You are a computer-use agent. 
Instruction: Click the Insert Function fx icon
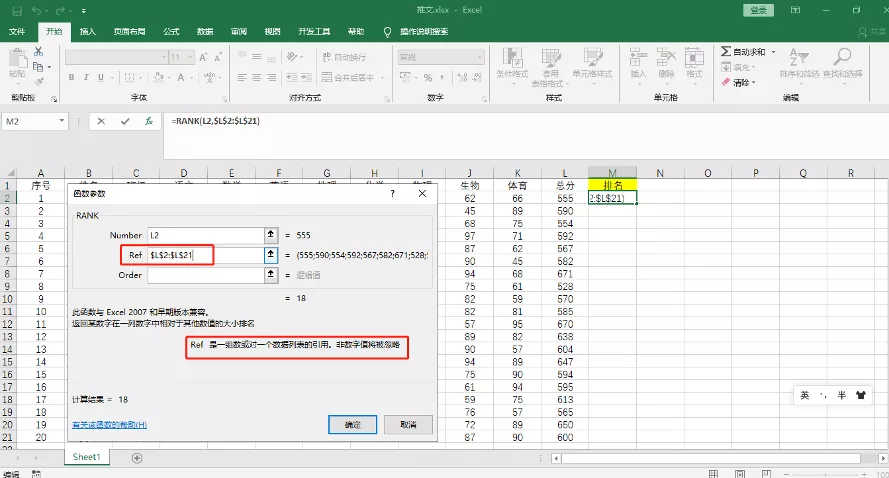(149, 121)
